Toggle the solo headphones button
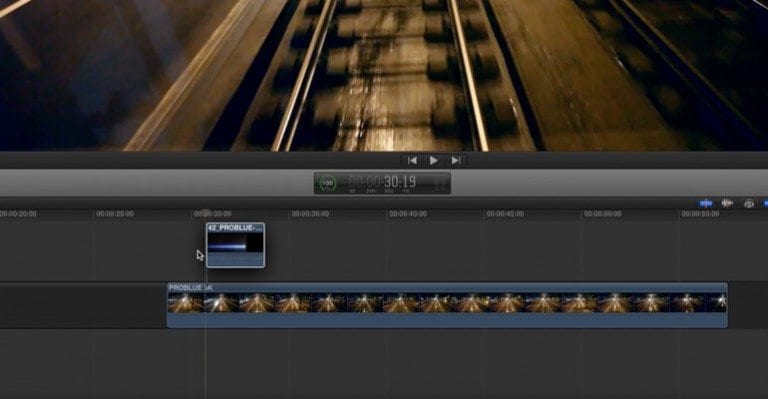 pyautogui.click(x=748, y=204)
